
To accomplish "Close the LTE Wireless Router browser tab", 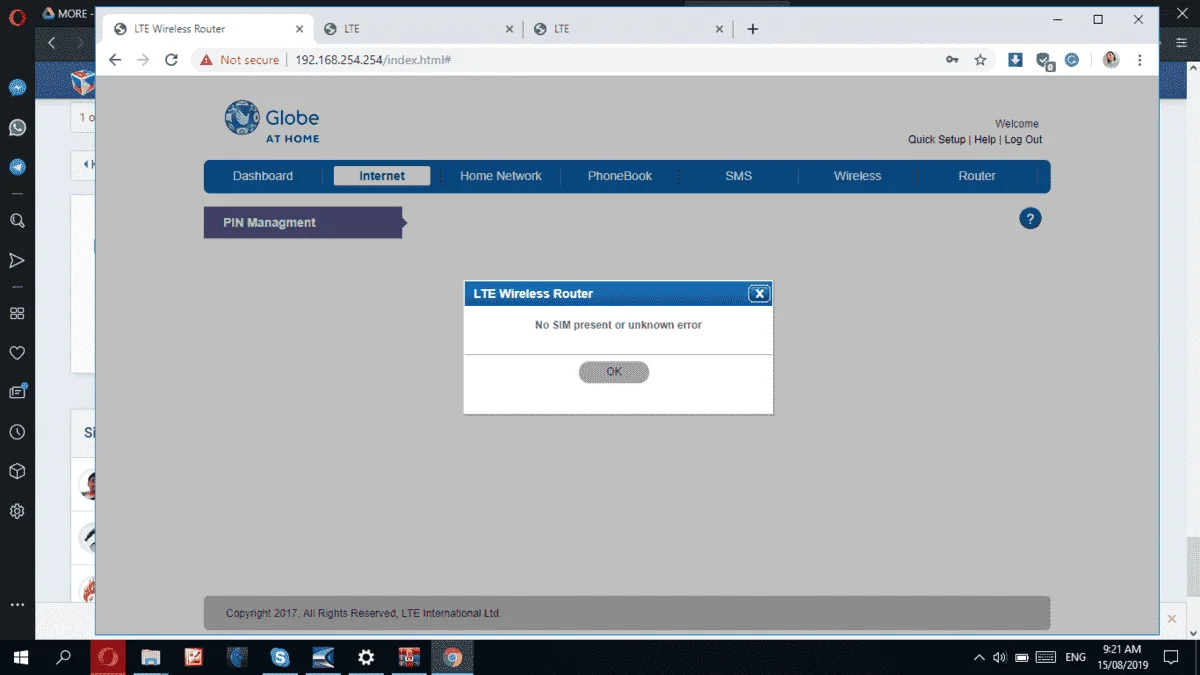I will [x=299, y=29].
